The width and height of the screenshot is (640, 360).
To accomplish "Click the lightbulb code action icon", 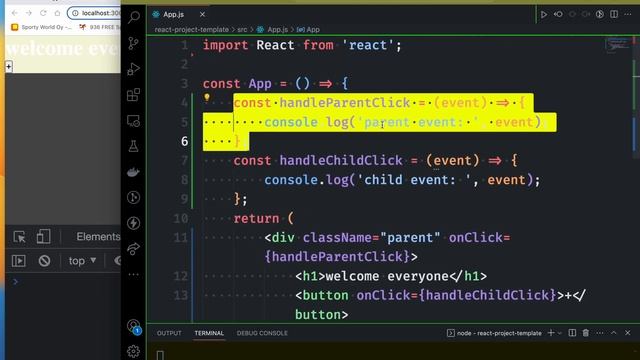I will [207, 98].
